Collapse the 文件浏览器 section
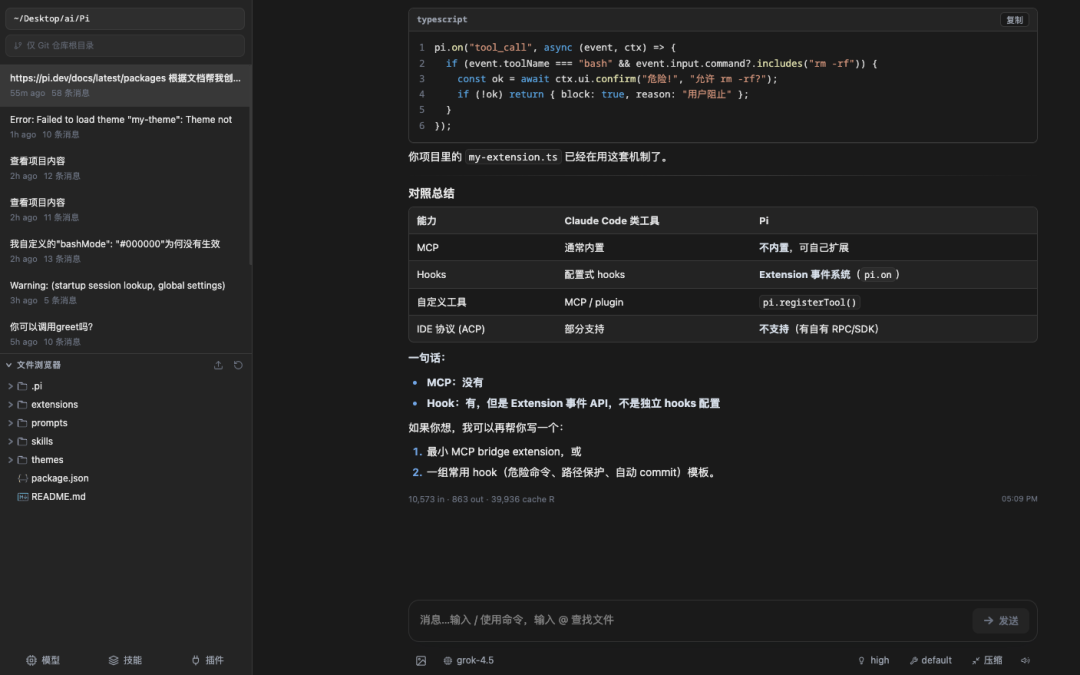1080x675 pixels. [9, 365]
